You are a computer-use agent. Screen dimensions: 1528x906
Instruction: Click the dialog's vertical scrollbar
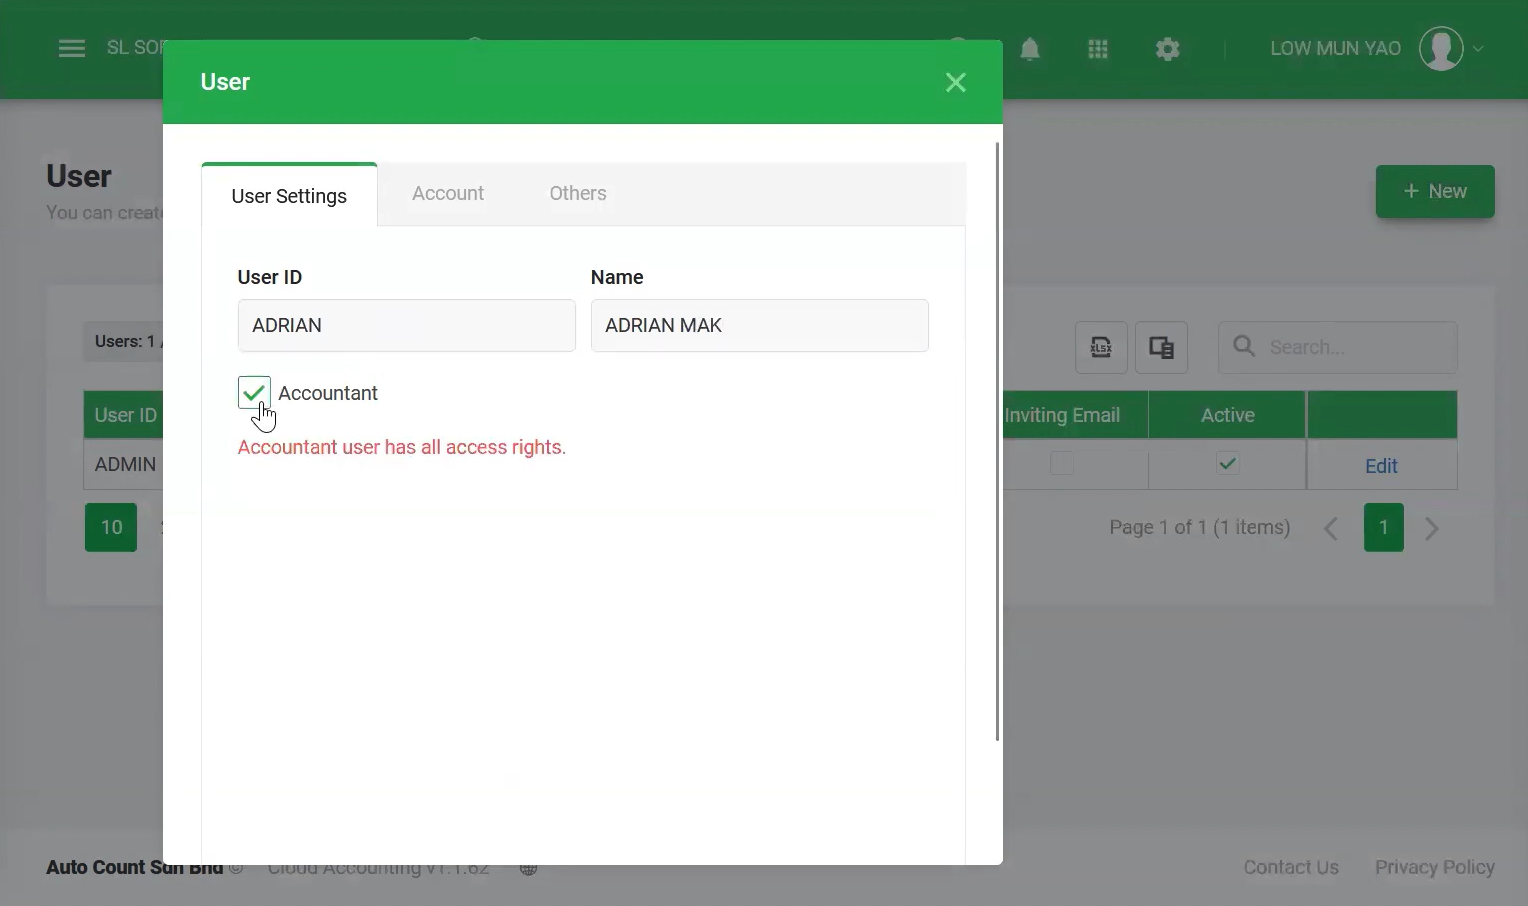997,440
